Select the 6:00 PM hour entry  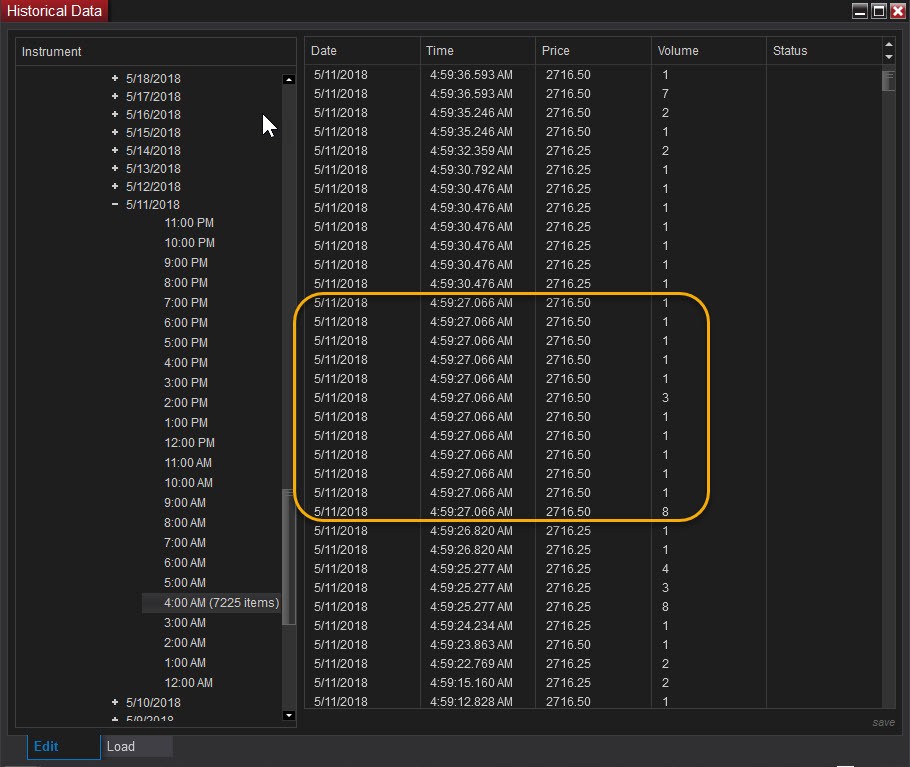[x=186, y=323]
